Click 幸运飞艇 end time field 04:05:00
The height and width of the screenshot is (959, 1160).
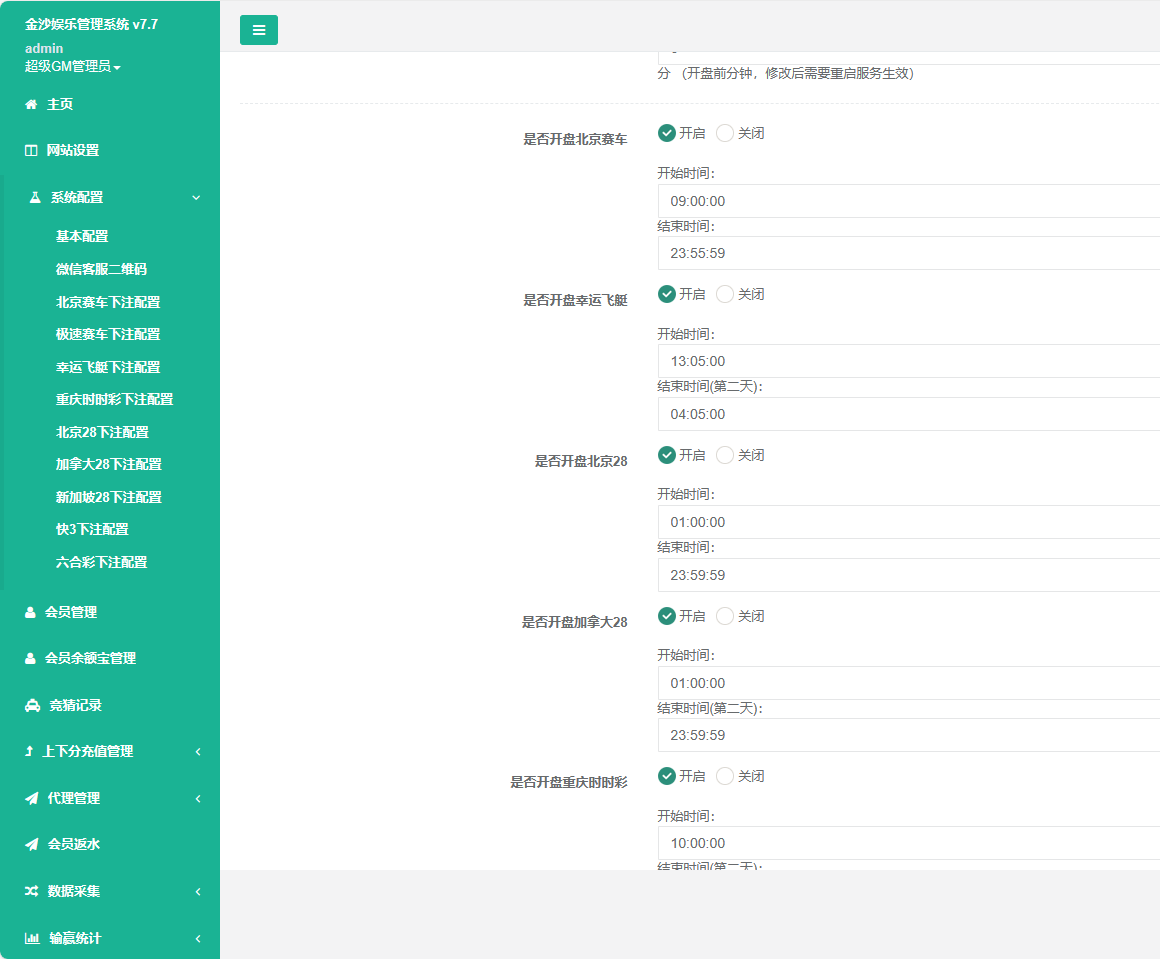[x=908, y=414]
